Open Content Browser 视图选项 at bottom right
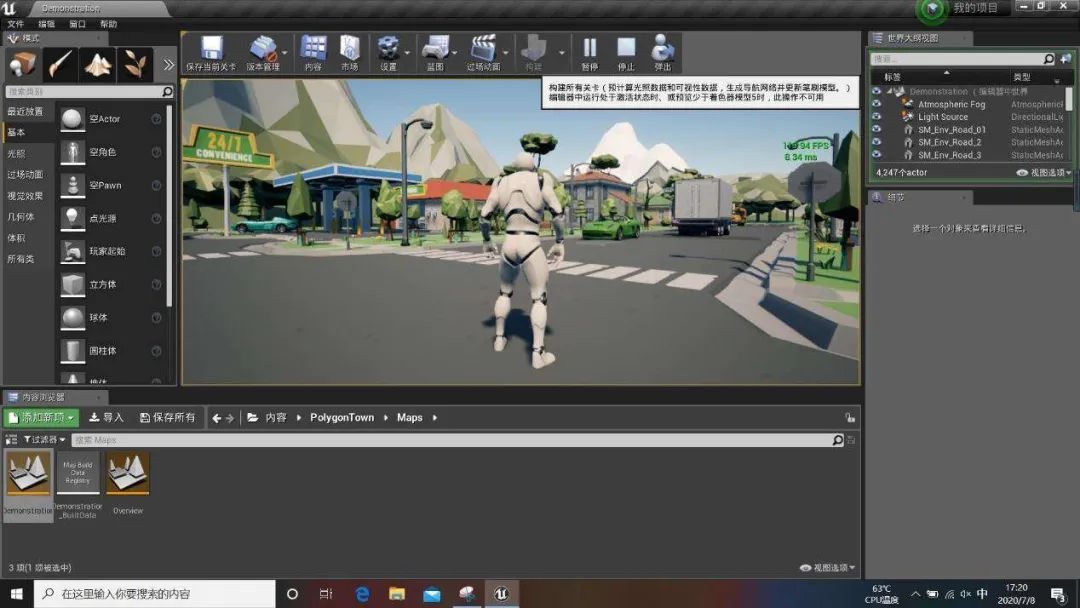The height and width of the screenshot is (608, 1080). point(828,568)
